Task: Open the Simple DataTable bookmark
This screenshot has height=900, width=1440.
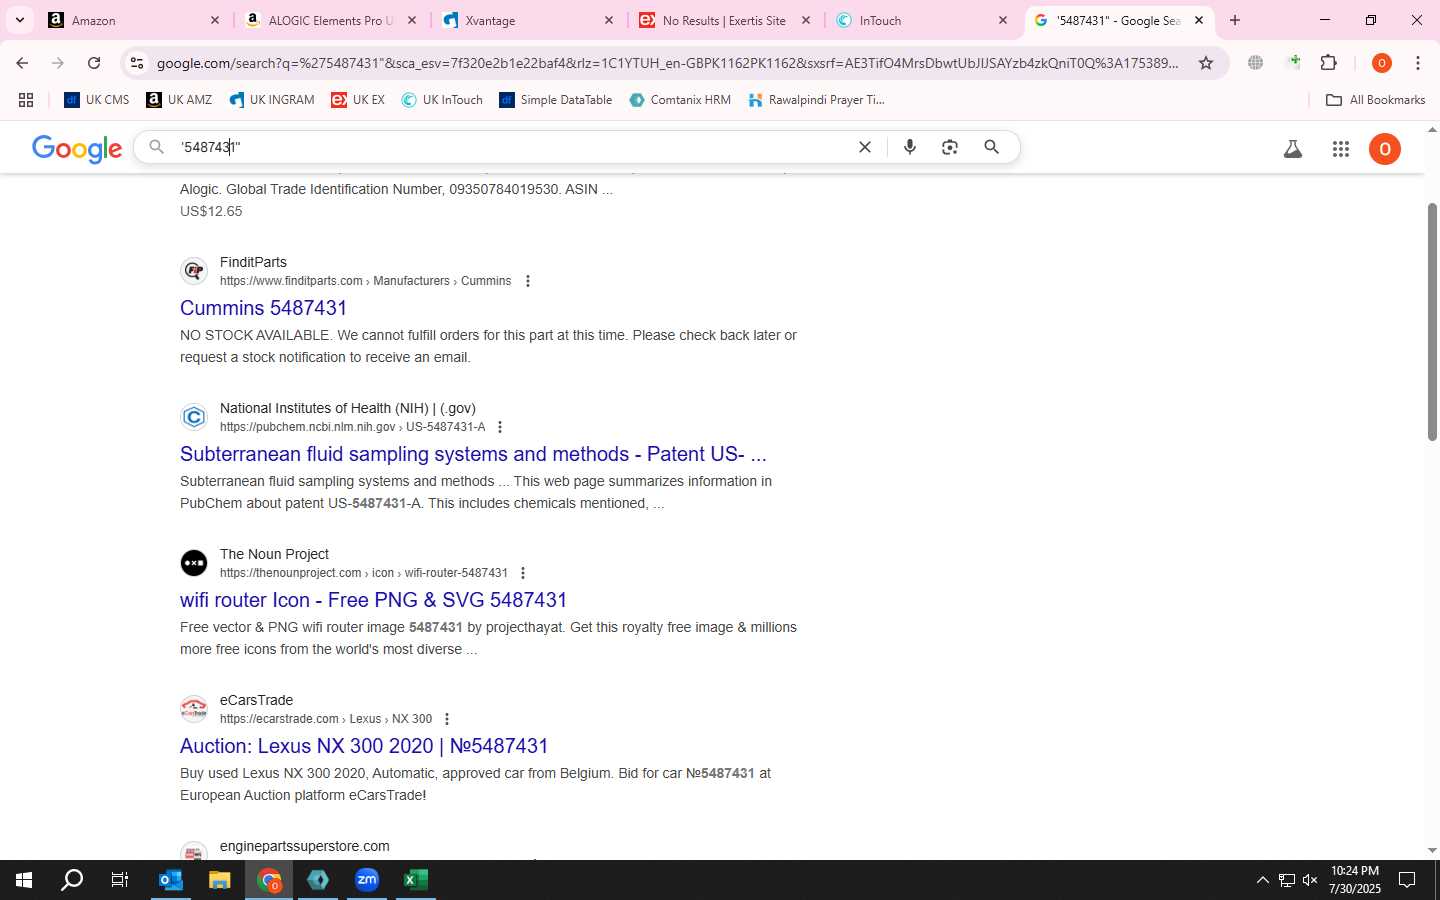Action: tap(556, 100)
